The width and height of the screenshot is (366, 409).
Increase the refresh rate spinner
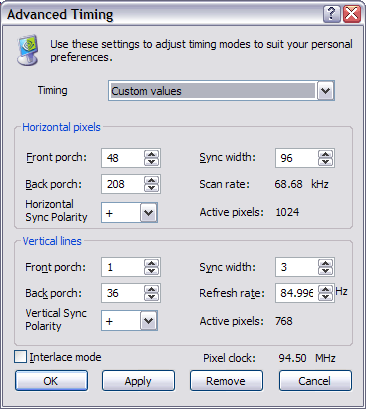point(325,289)
